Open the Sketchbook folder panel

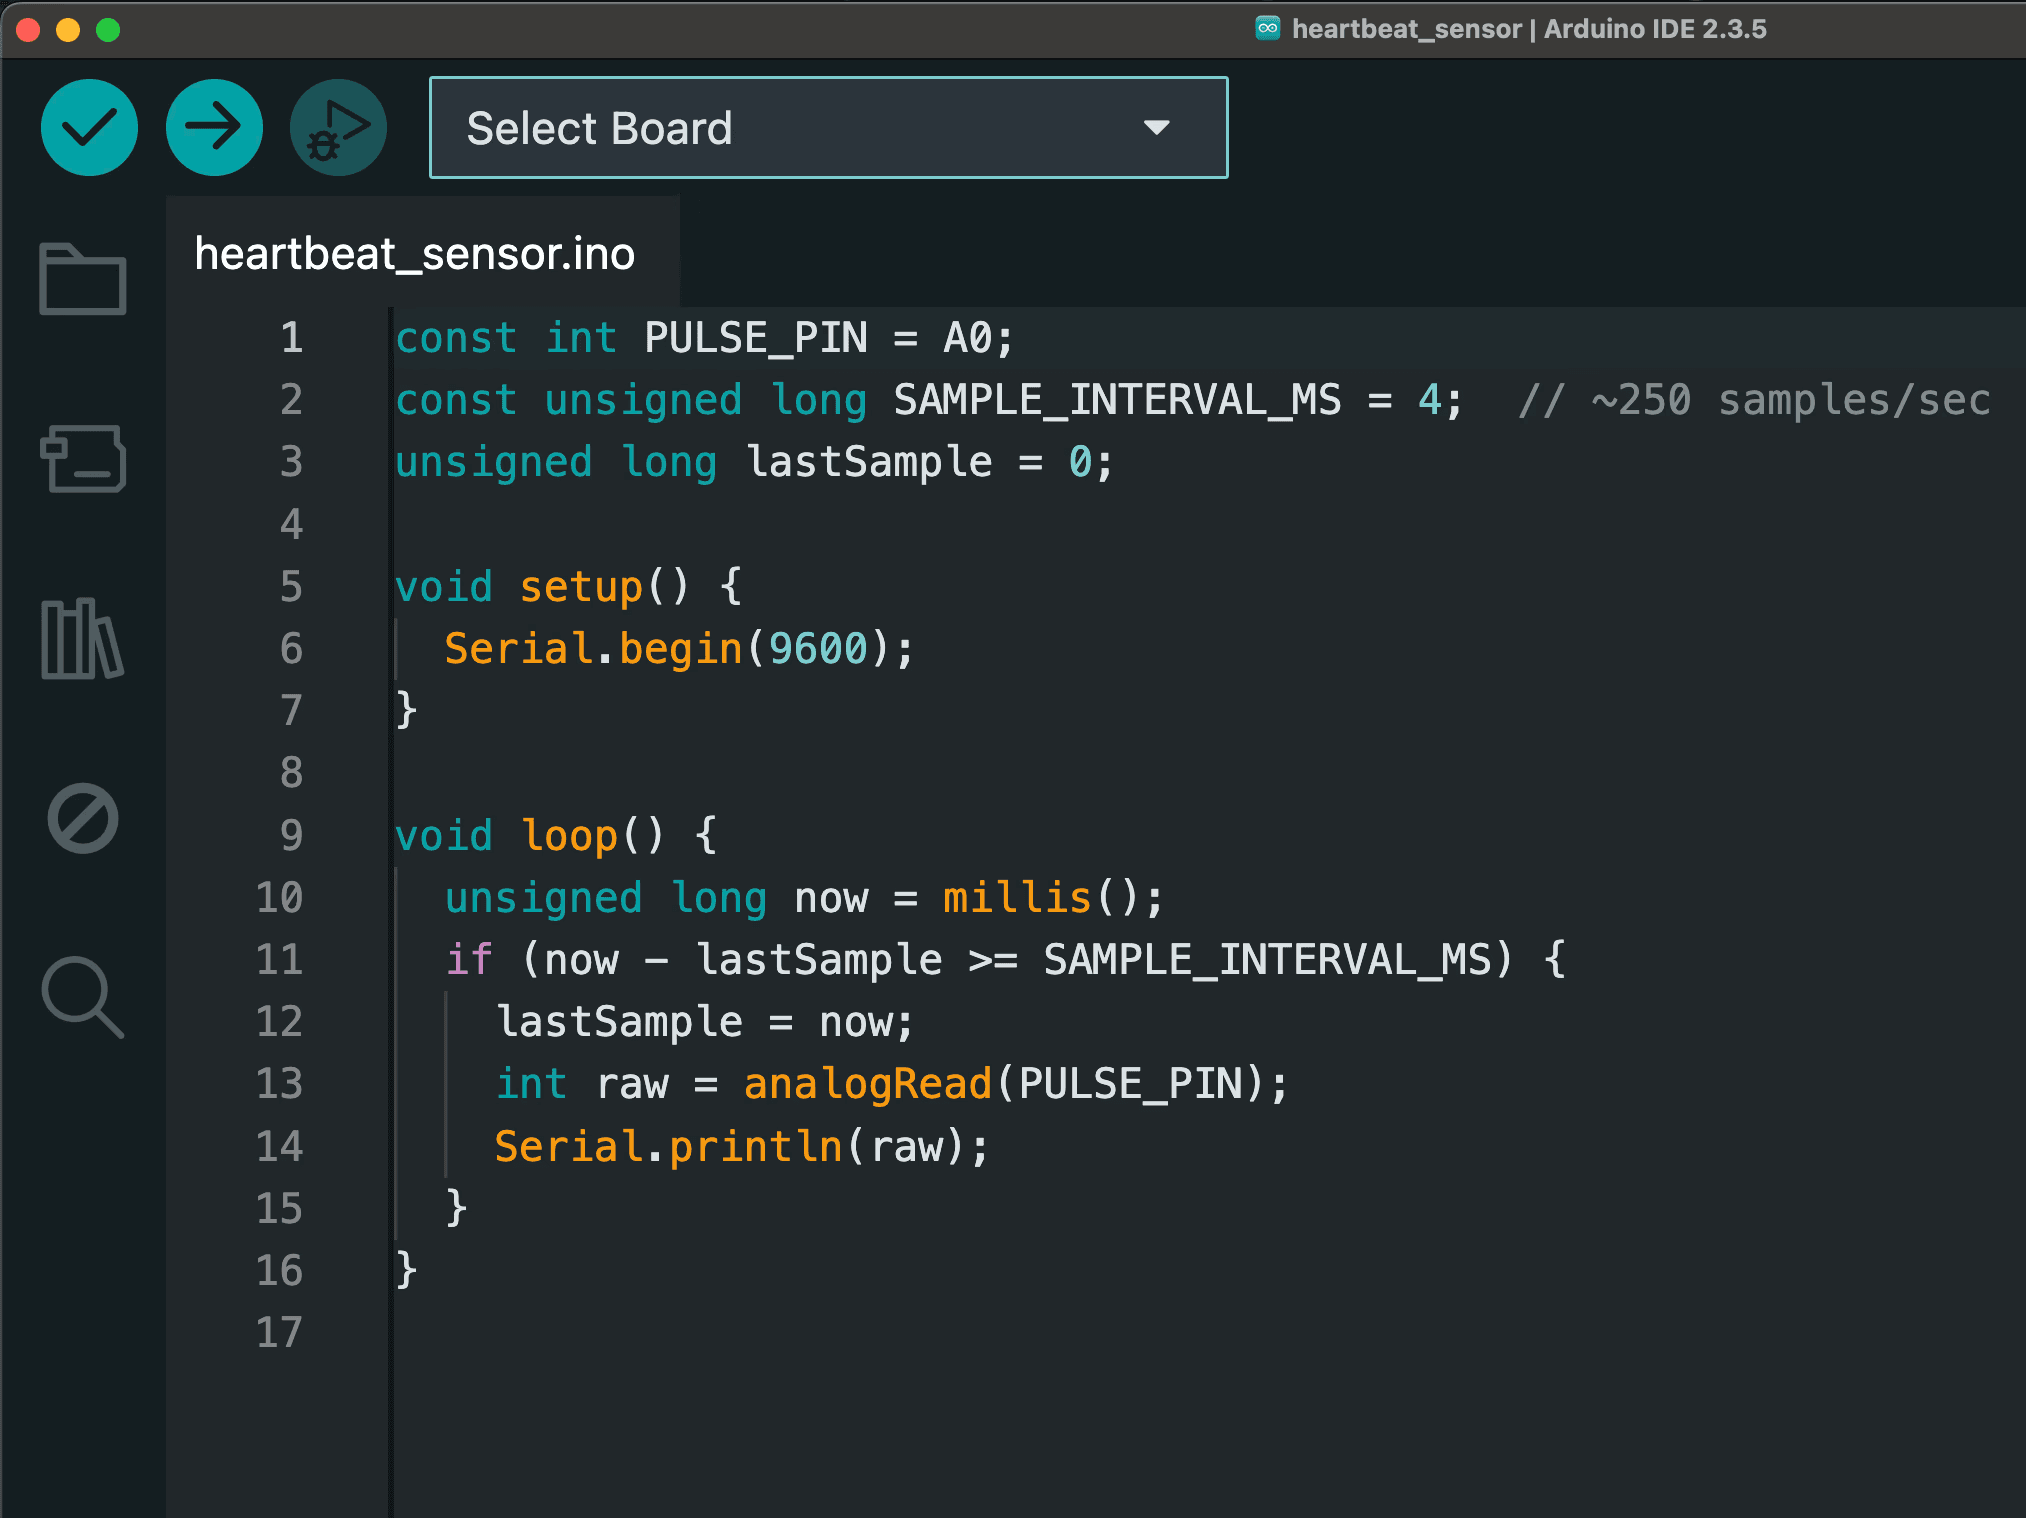[83, 279]
